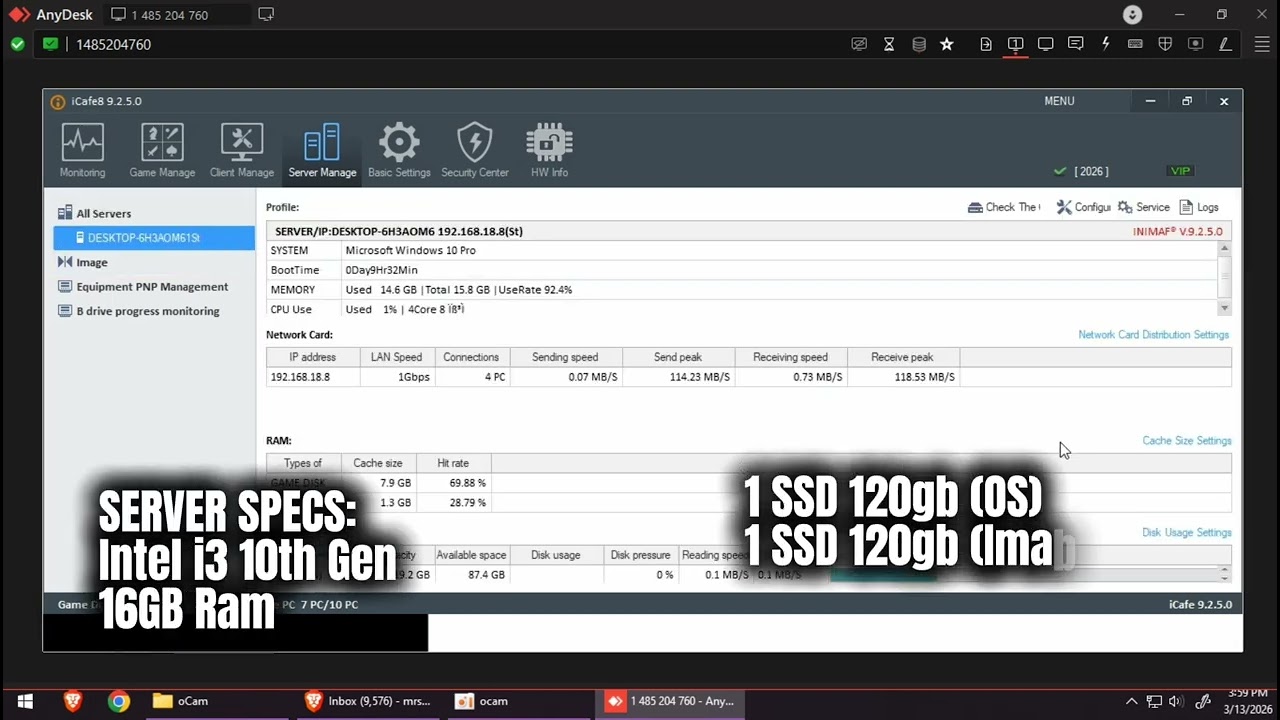Viewport: 1280px width, 720px height.
Task: Open the Logs button
Action: click(x=1199, y=207)
